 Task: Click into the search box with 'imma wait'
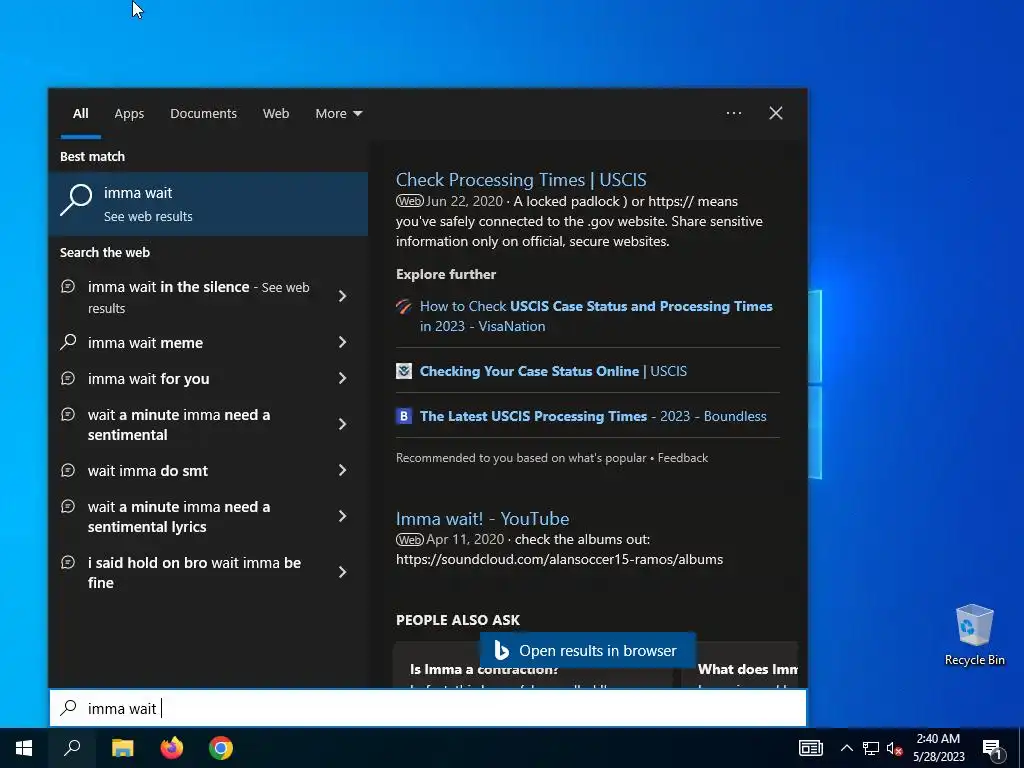tap(428, 708)
